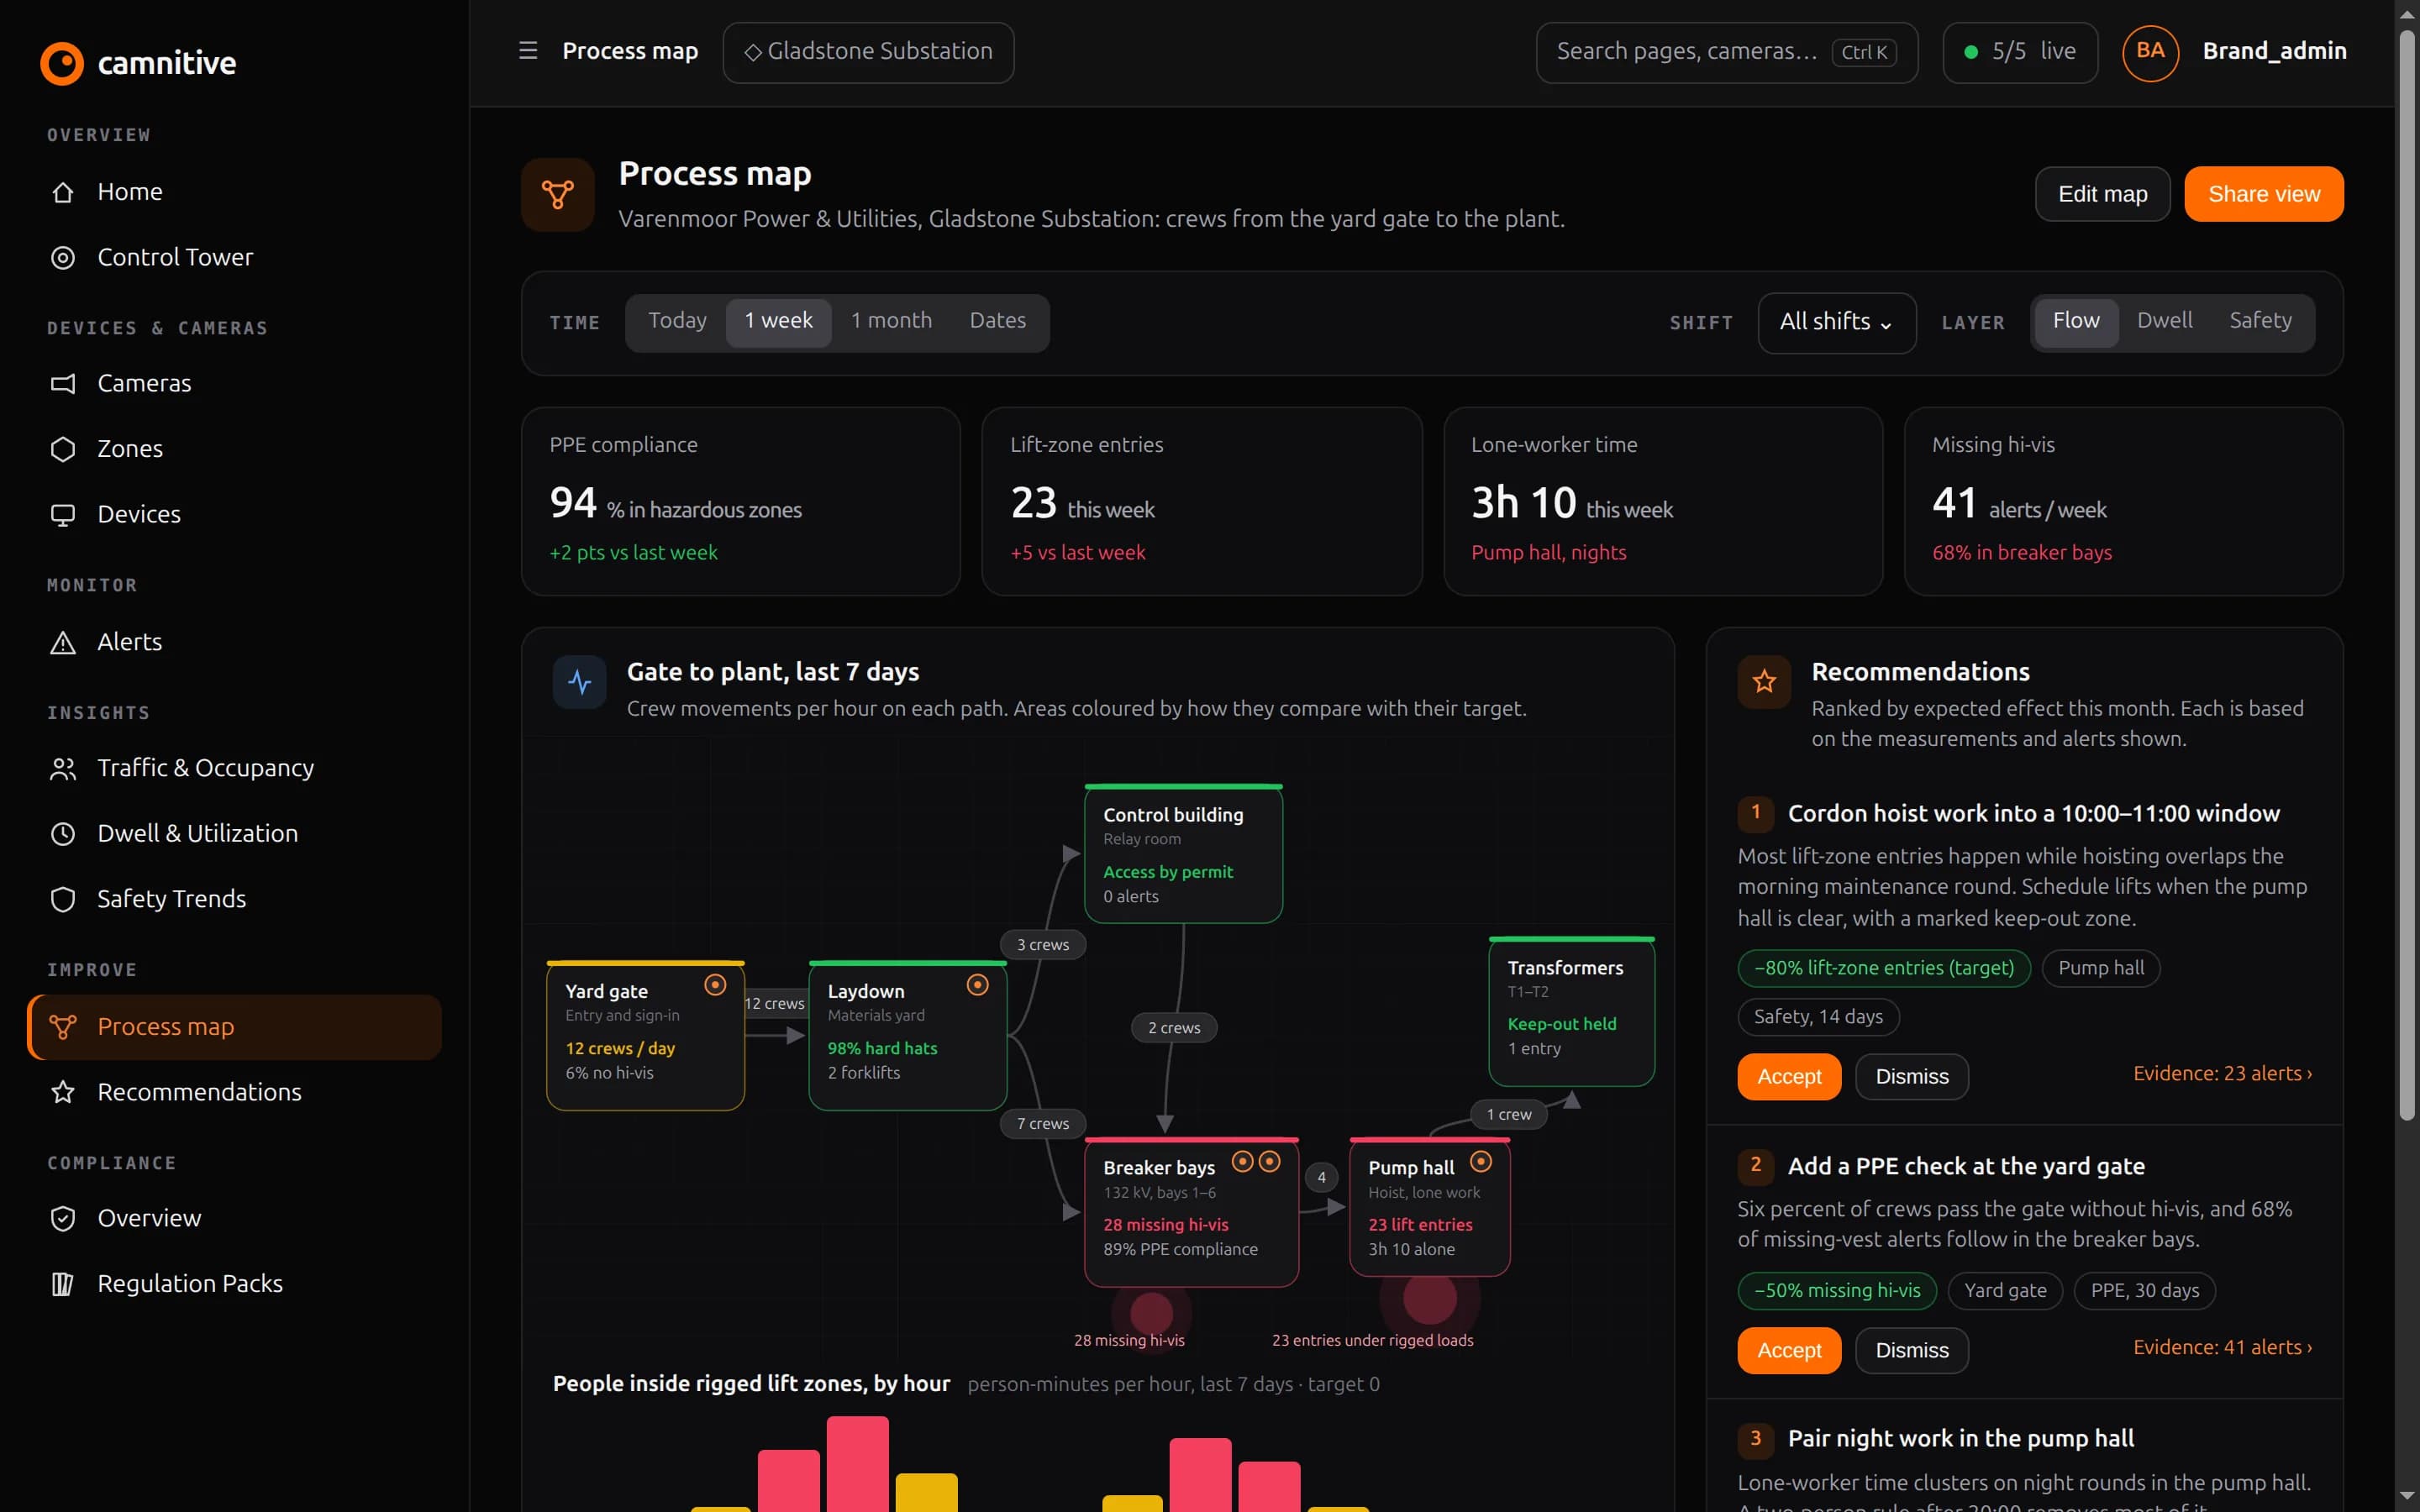2420x1512 pixels.
Task: Click the Edit map button
Action: [x=2102, y=194]
